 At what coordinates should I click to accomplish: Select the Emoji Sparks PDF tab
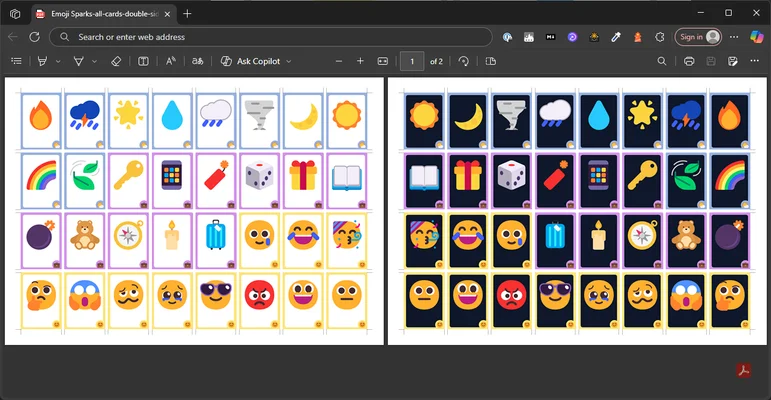click(x=103, y=14)
